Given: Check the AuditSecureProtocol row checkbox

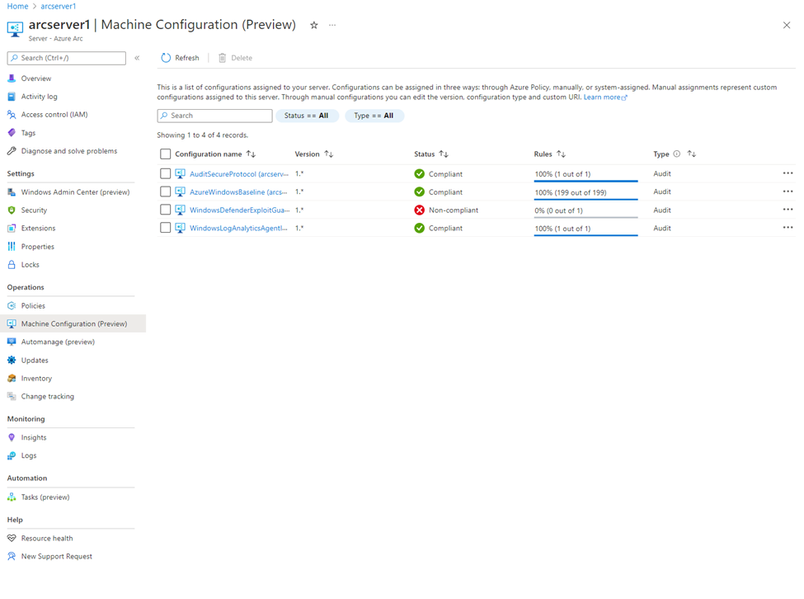Looking at the screenshot, I should click(165, 174).
